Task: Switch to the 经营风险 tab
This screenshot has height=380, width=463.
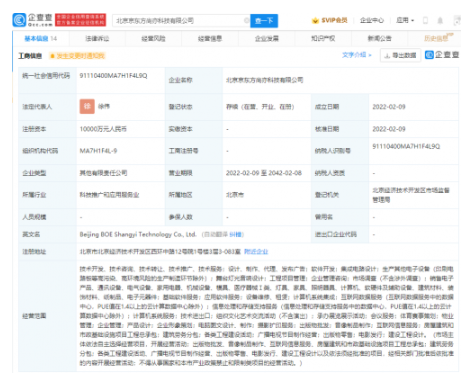Action: coord(153,39)
